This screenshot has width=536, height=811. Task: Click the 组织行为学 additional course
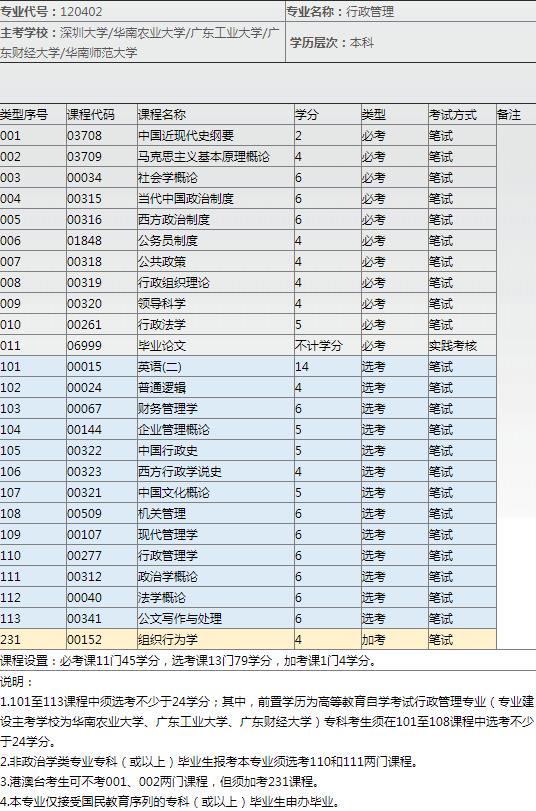[x=168, y=640]
